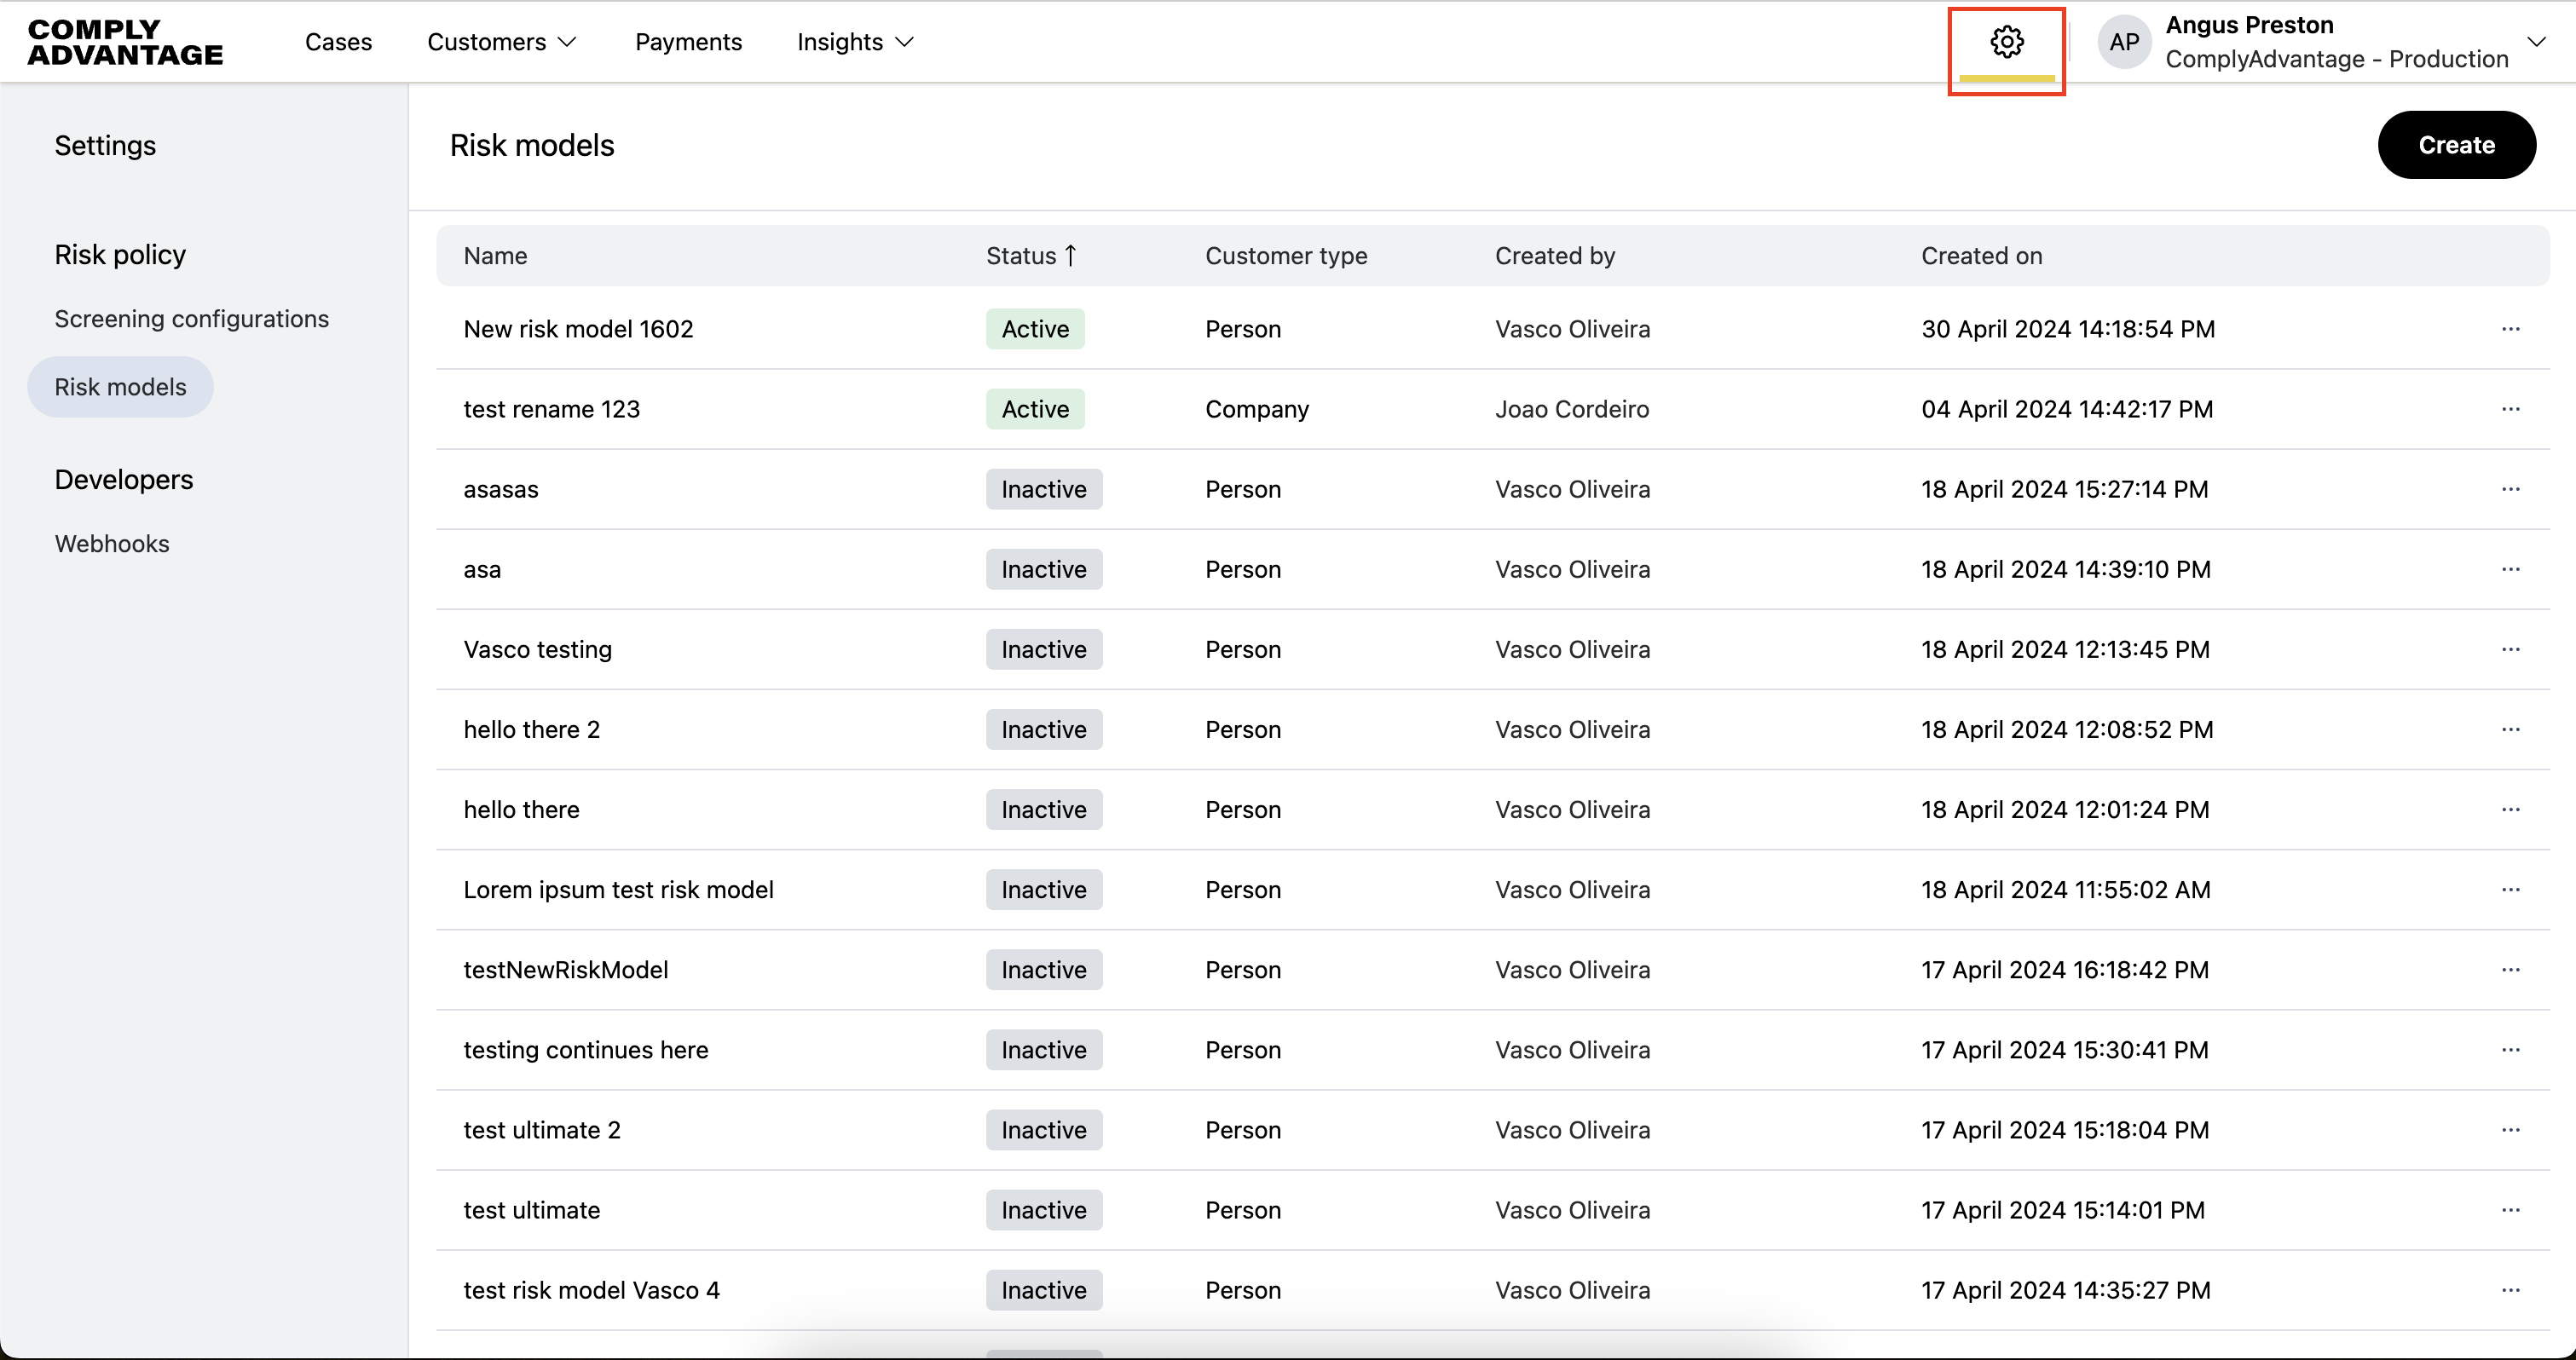Go to the Cases menu item
This screenshot has height=1360, width=2576.
[338, 42]
